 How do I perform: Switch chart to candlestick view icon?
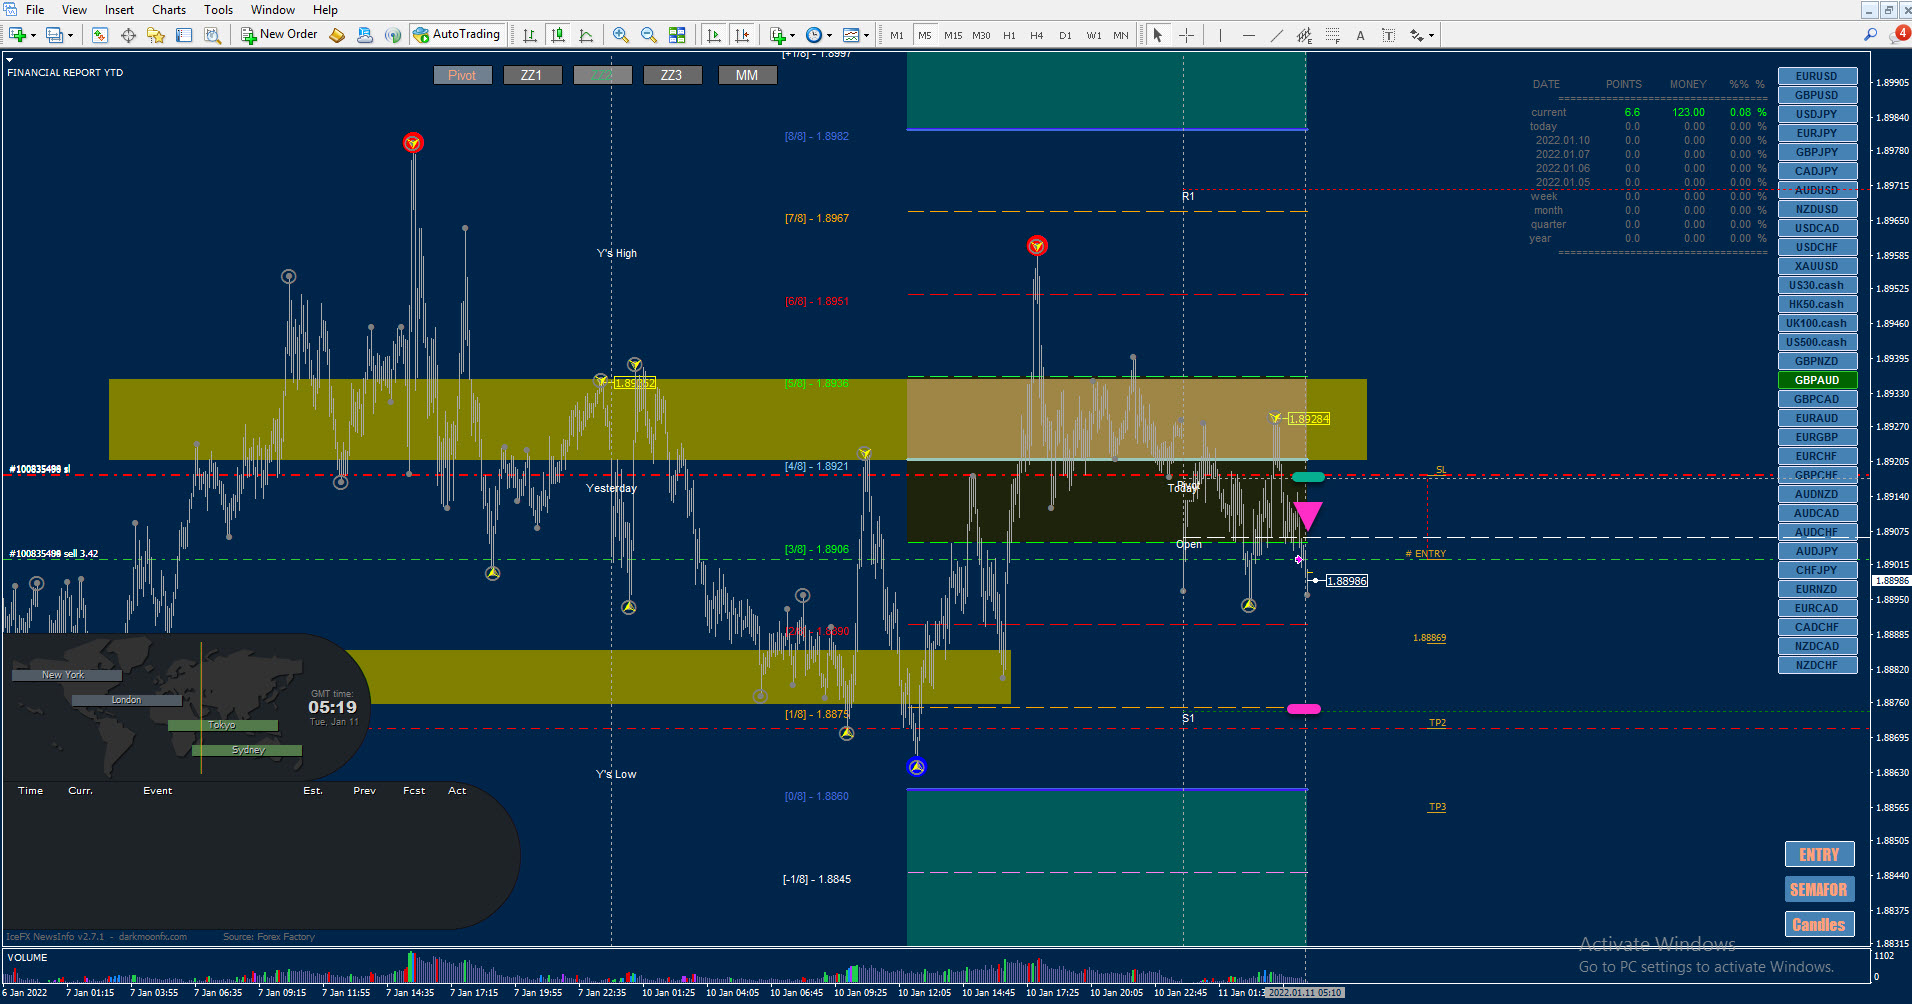point(558,35)
